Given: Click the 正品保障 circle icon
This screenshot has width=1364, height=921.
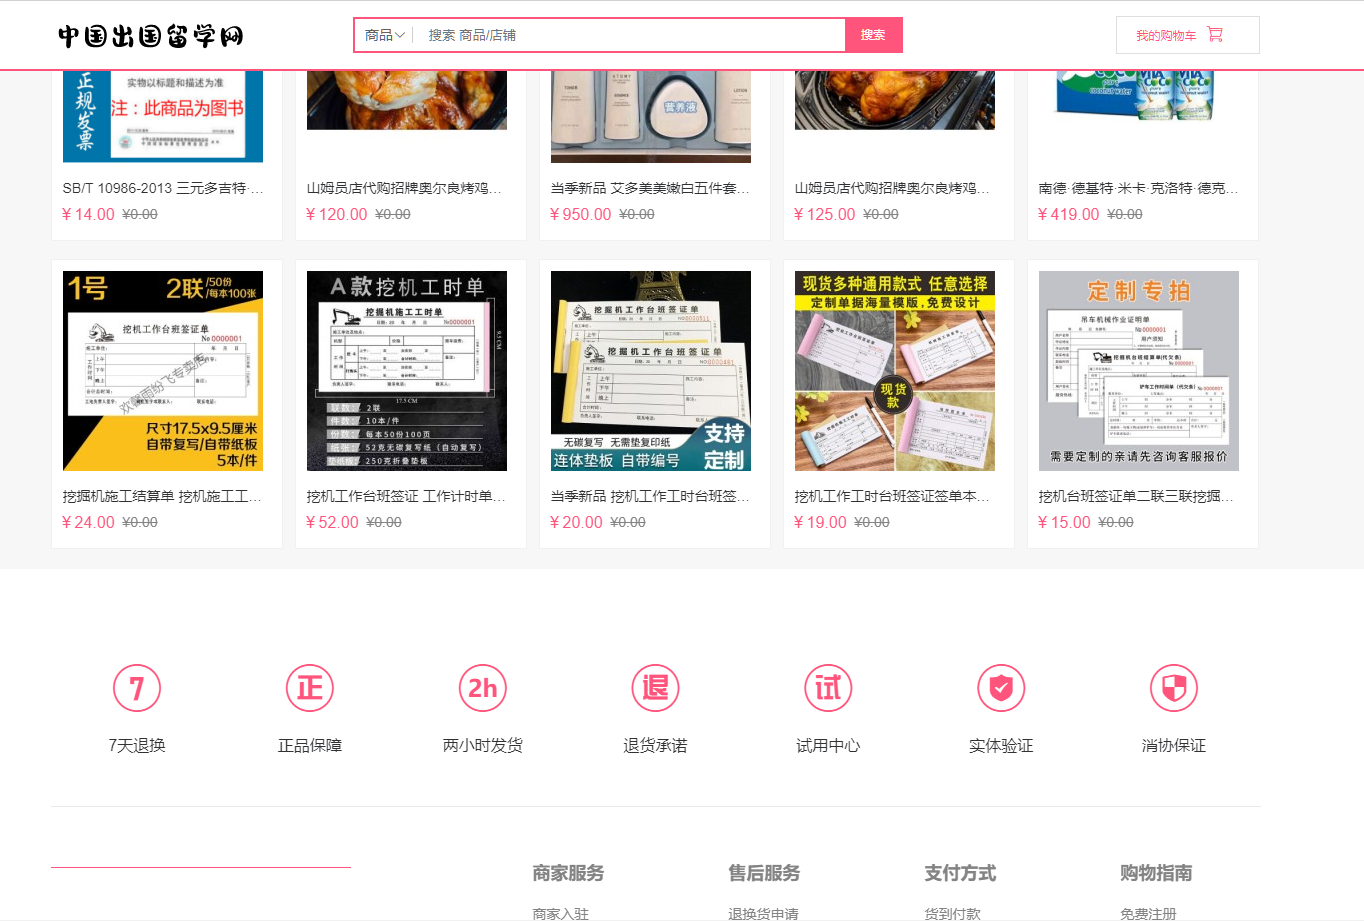Looking at the screenshot, I should (x=310, y=688).
